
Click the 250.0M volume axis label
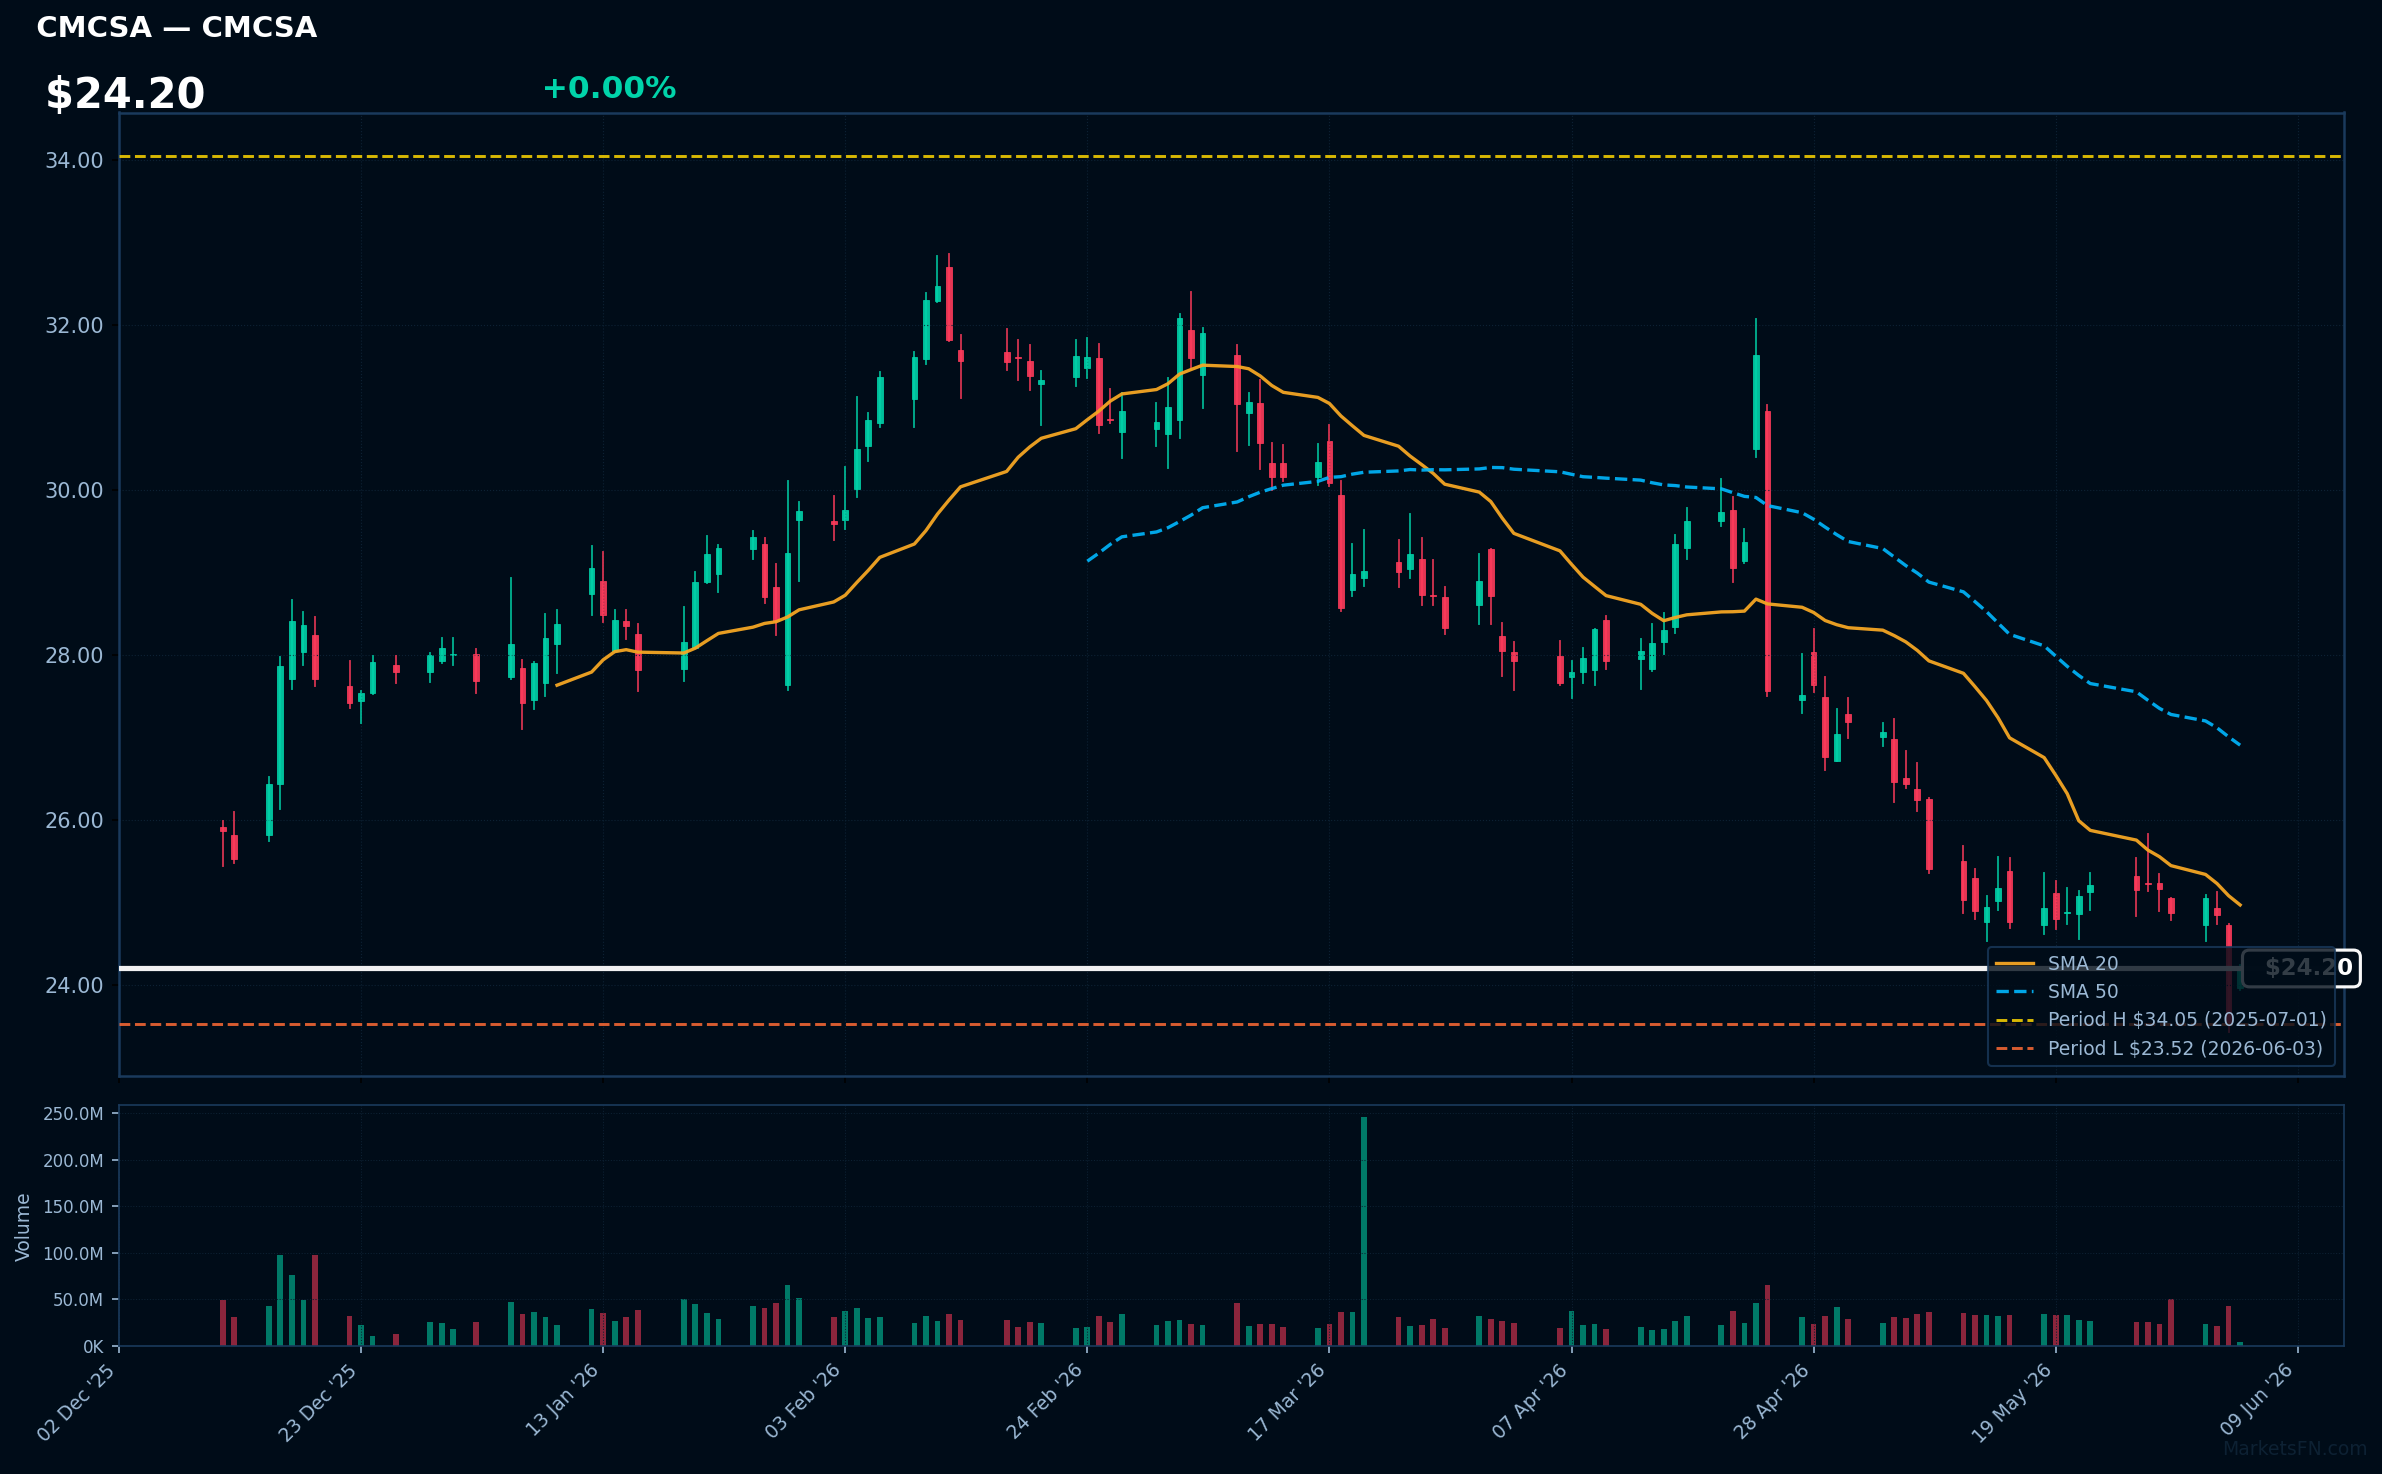pos(73,1114)
